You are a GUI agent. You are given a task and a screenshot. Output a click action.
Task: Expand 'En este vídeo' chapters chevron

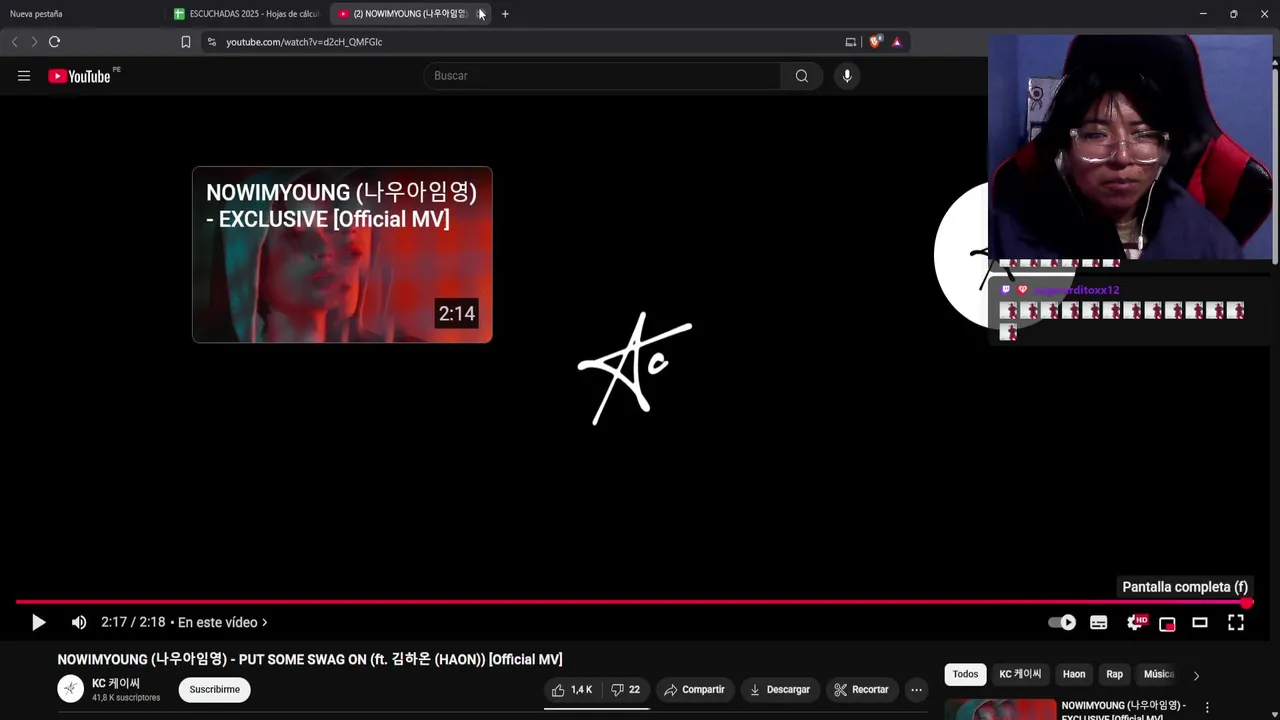[264, 622]
